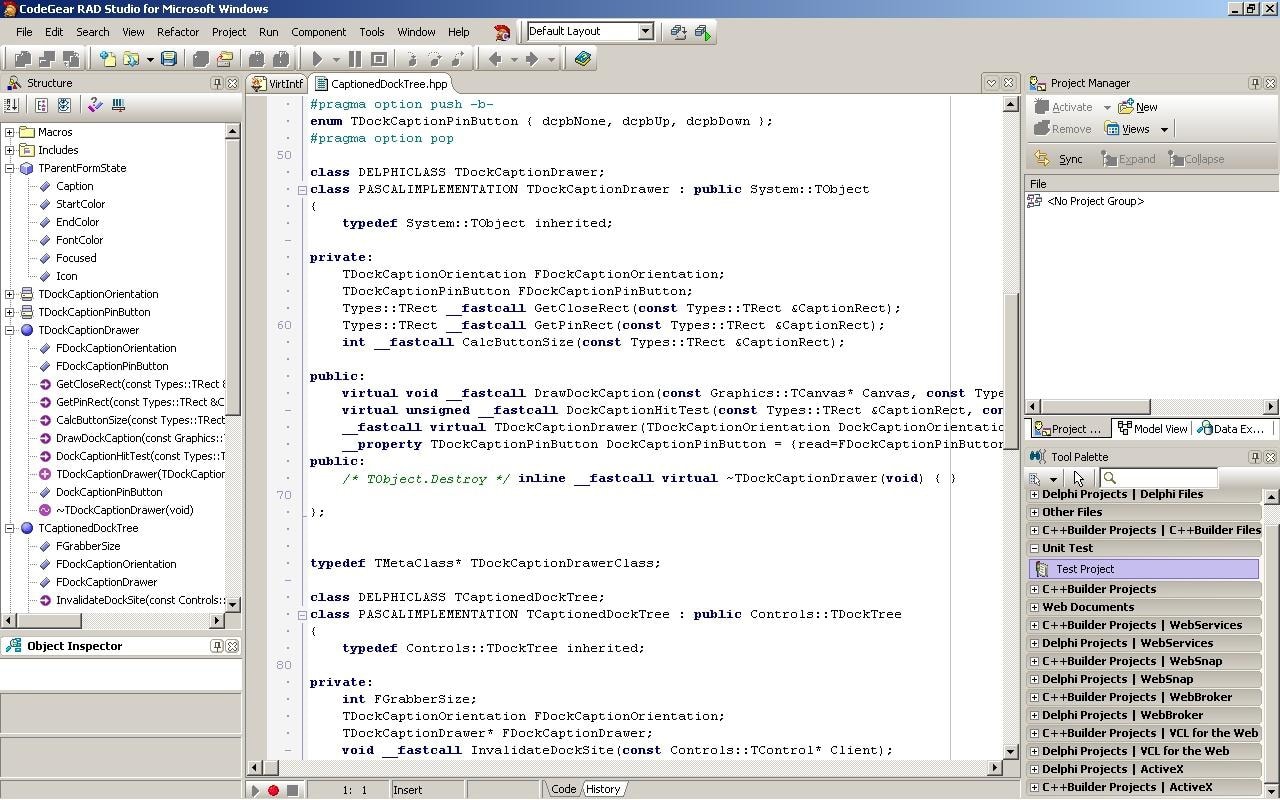The height and width of the screenshot is (800, 1280).
Task: Click the Save Desktop layout icon
Action: [679, 32]
